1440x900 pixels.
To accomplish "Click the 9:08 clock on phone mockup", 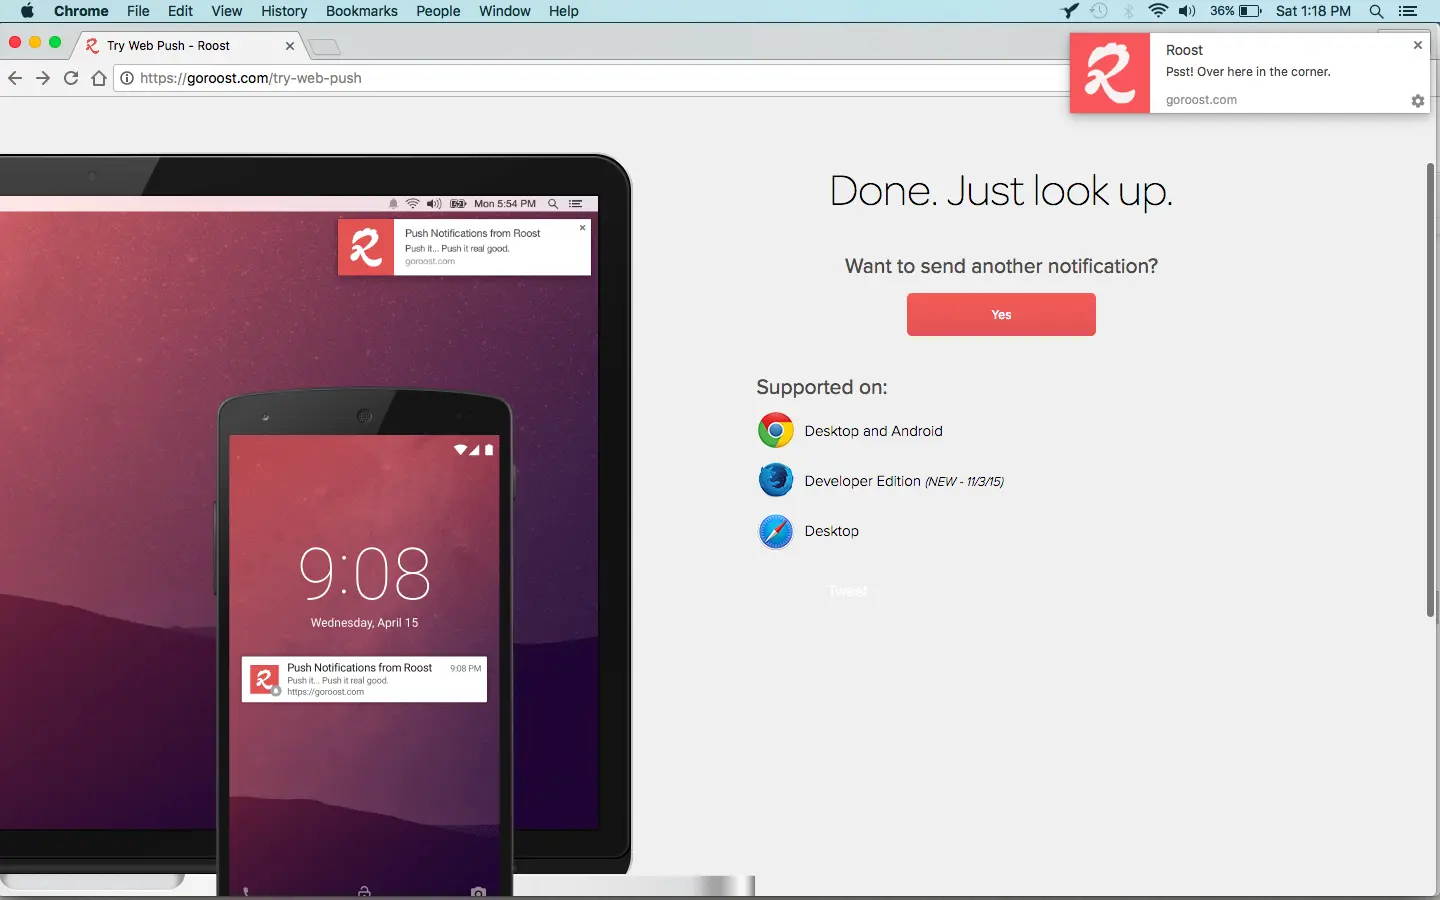I will click(x=365, y=574).
